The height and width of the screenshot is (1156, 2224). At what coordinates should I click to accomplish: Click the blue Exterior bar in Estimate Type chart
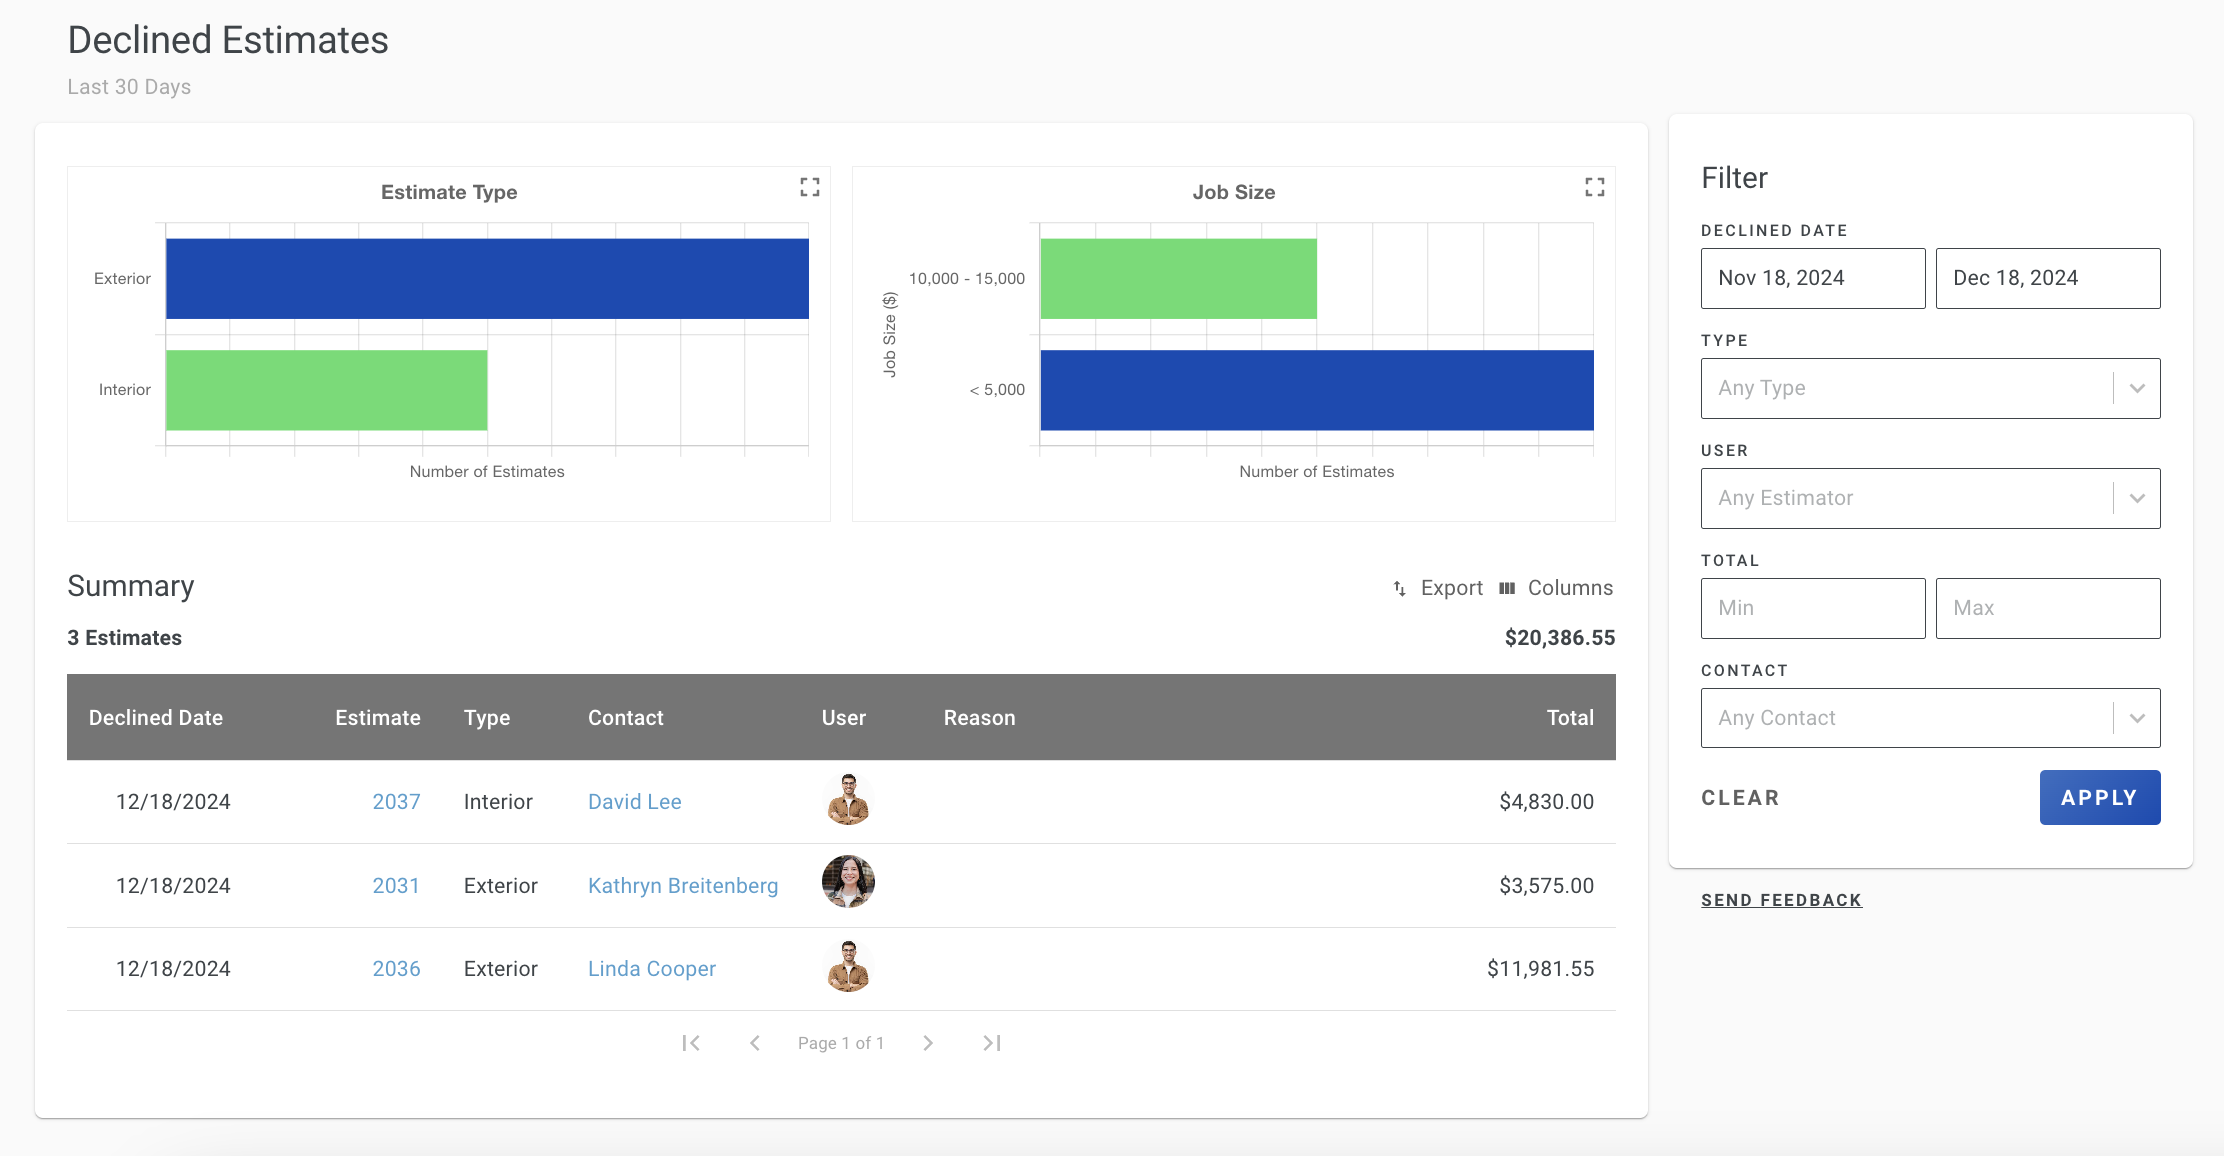click(487, 279)
